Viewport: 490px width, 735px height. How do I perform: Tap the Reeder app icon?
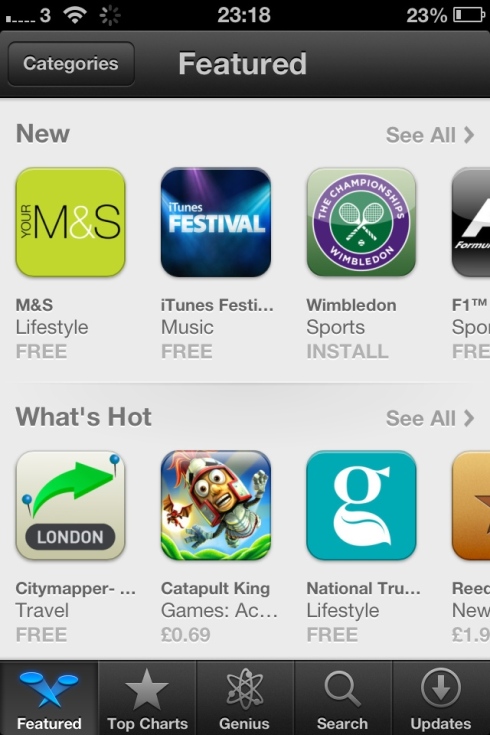click(x=471, y=505)
